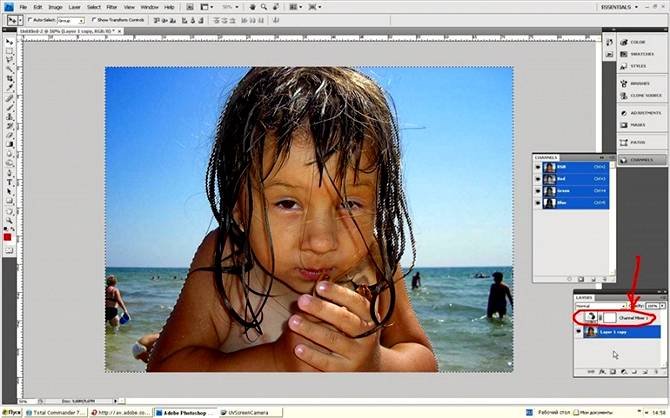Hide the Red channel visibility eye

point(538,180)
